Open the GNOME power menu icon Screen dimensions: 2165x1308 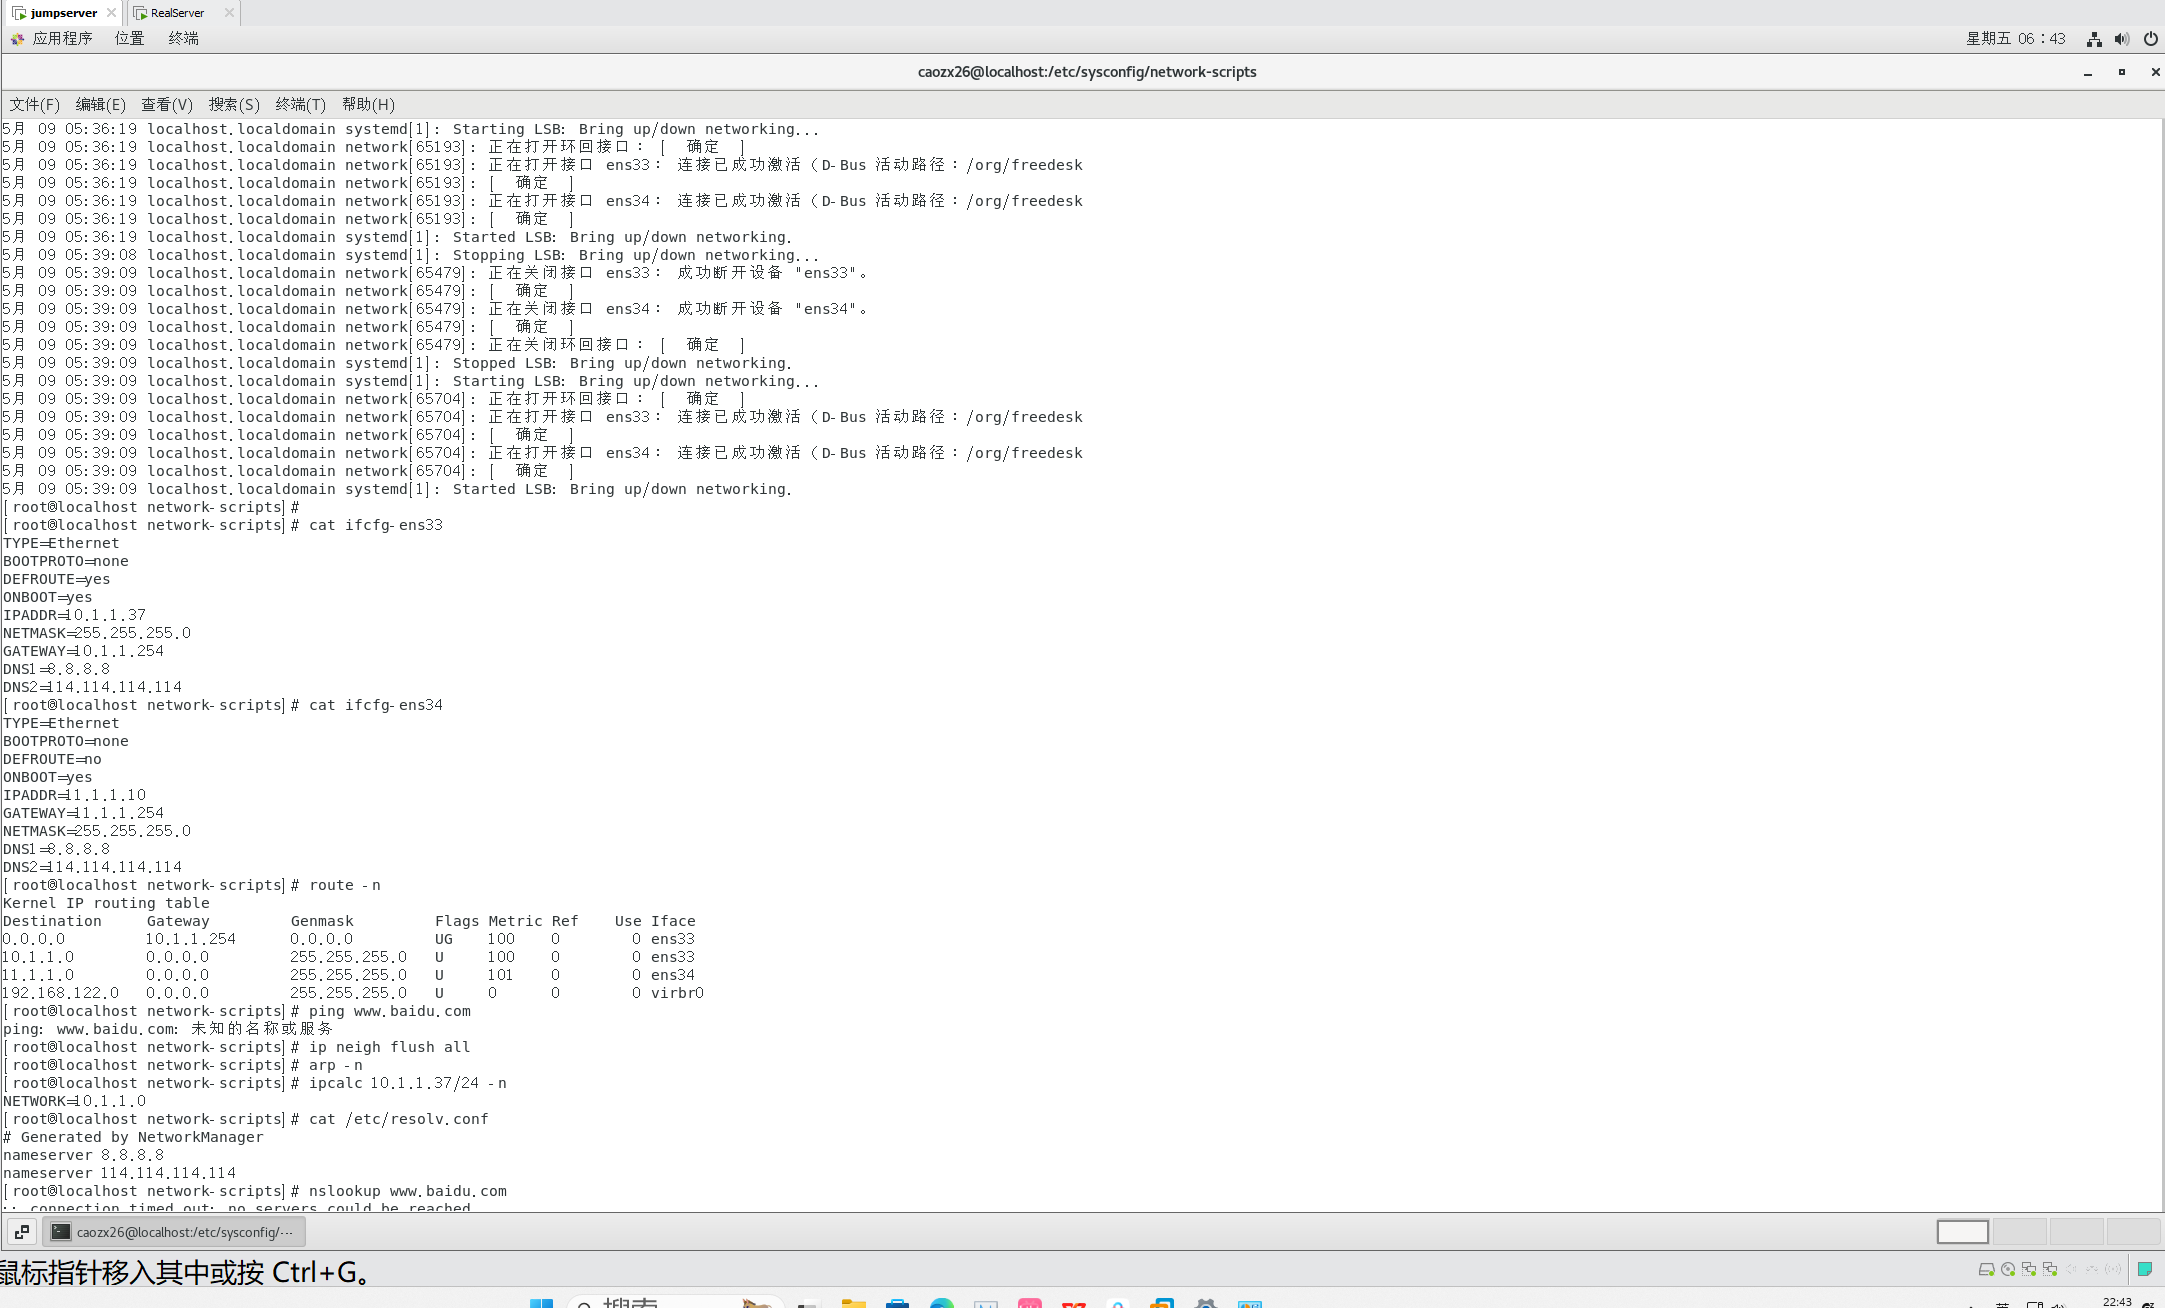2150,39
